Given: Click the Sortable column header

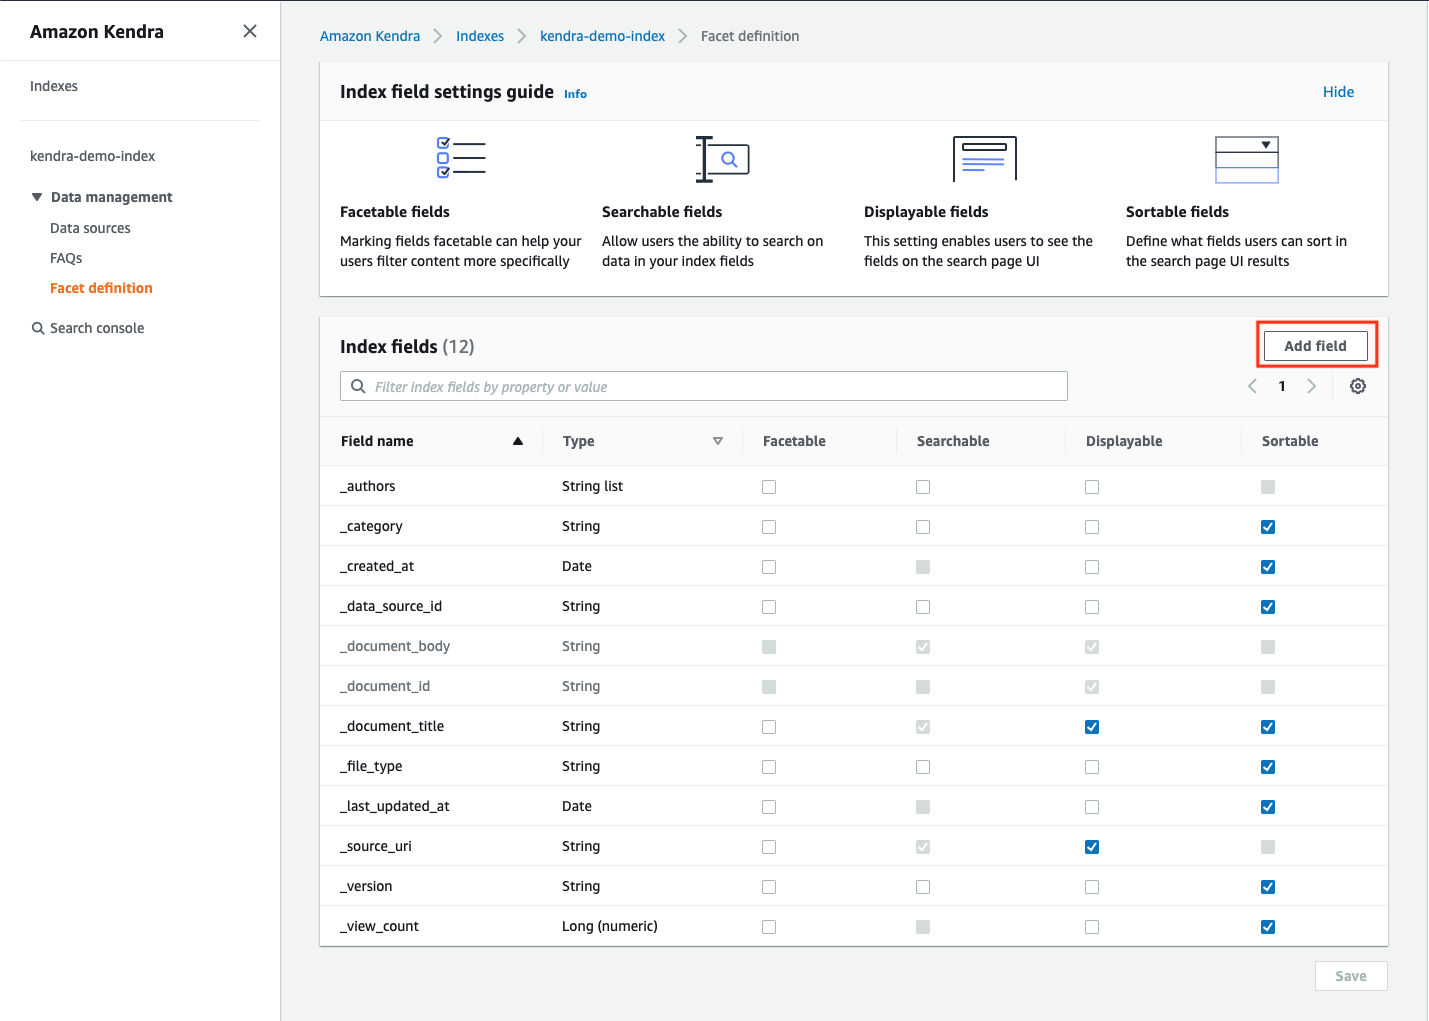Looking at the screenshot, I should click(1290, 441).
